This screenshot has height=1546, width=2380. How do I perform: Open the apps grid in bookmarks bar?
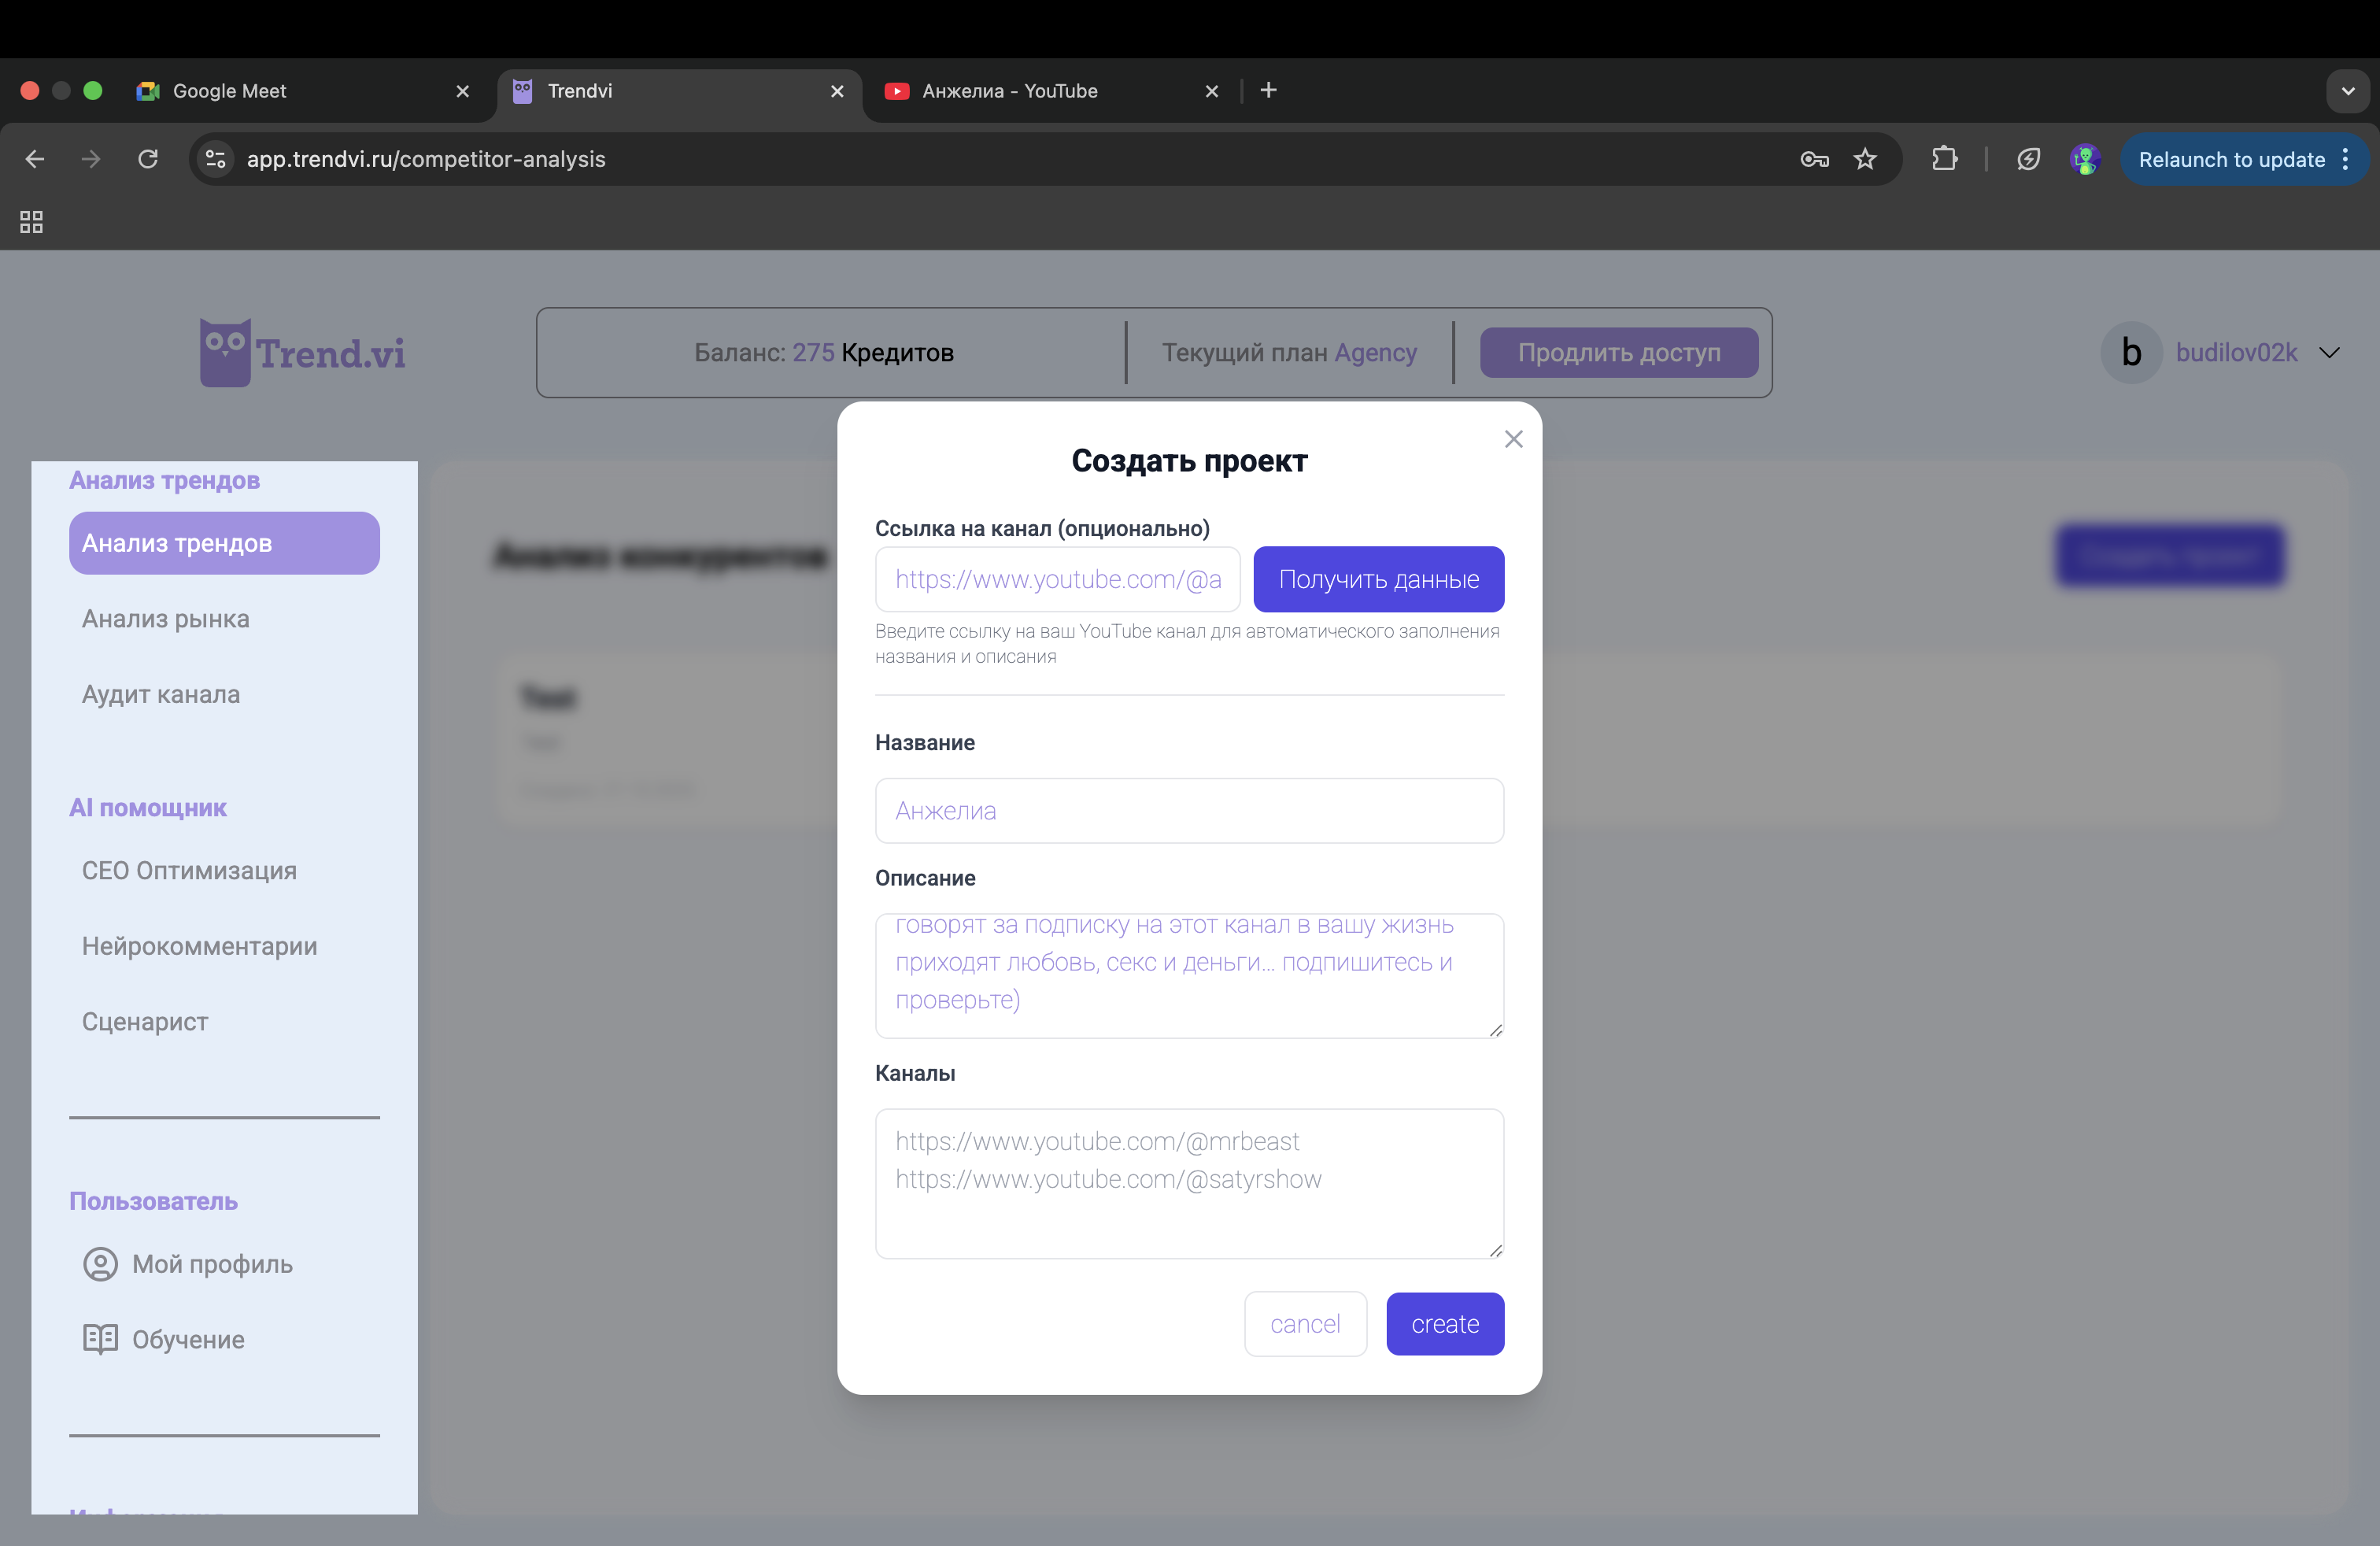click(31, 222)
